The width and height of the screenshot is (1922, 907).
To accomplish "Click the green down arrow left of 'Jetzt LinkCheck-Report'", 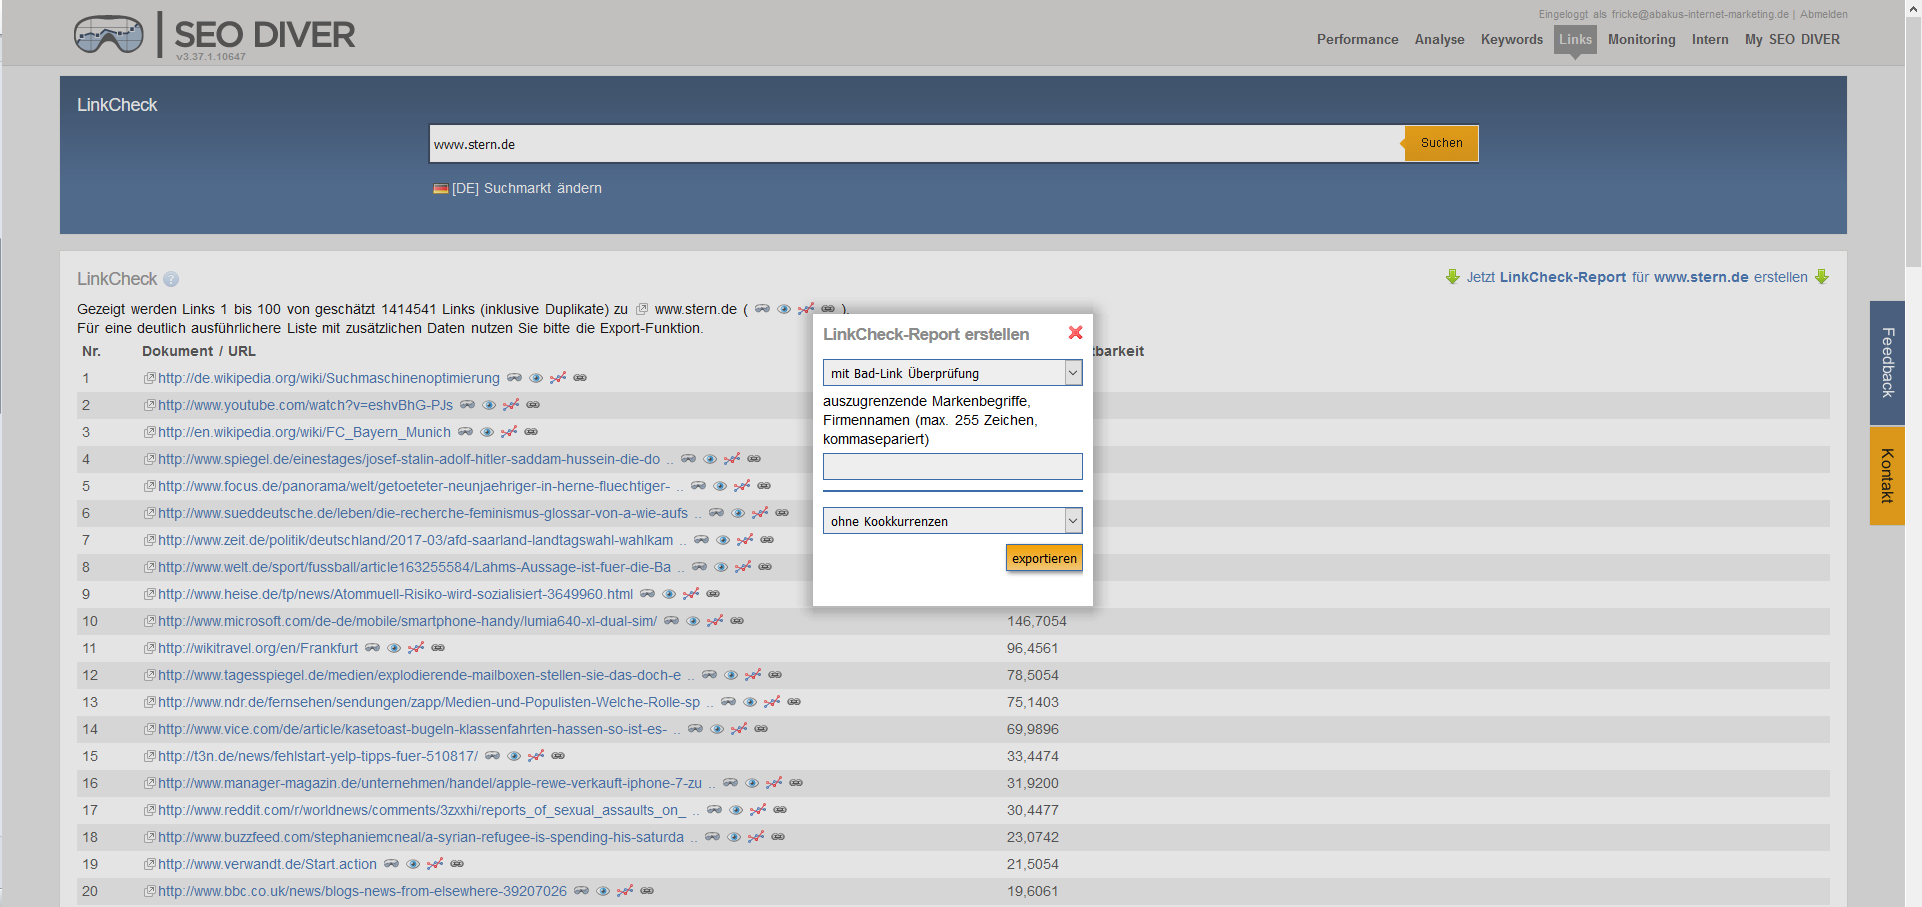I will [x=1453, y=277].
